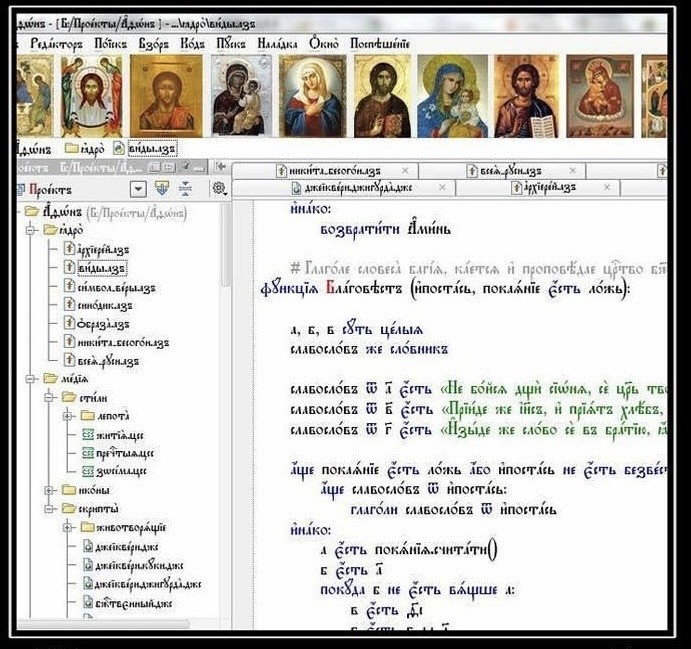Open the Пускъ menu
Viewport: 691px width, 649px height.
pyautogui.click(x=231, y=44)
